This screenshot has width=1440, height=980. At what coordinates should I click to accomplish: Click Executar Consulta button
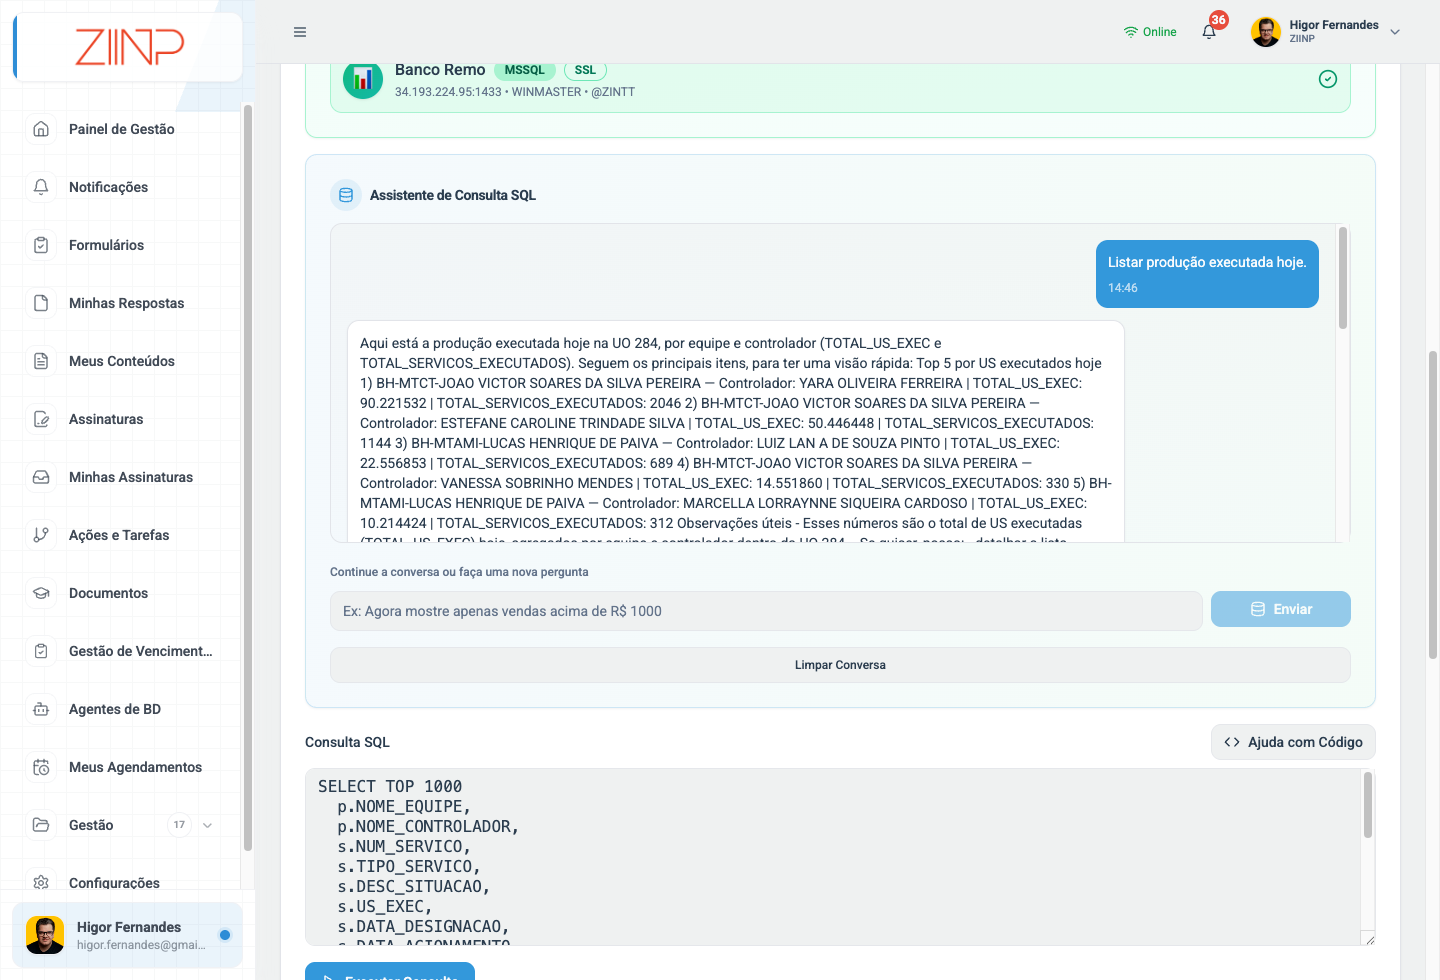point(390,971)
